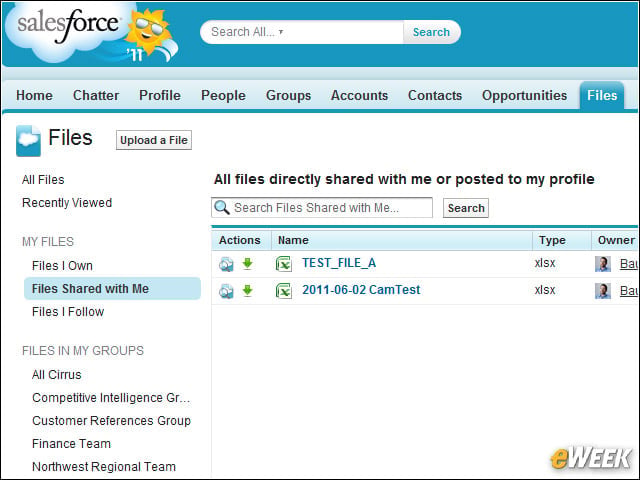The image size is (640, 480).
Task: Click Excel icon beside TEST_FILE_A
Action: 284,264
